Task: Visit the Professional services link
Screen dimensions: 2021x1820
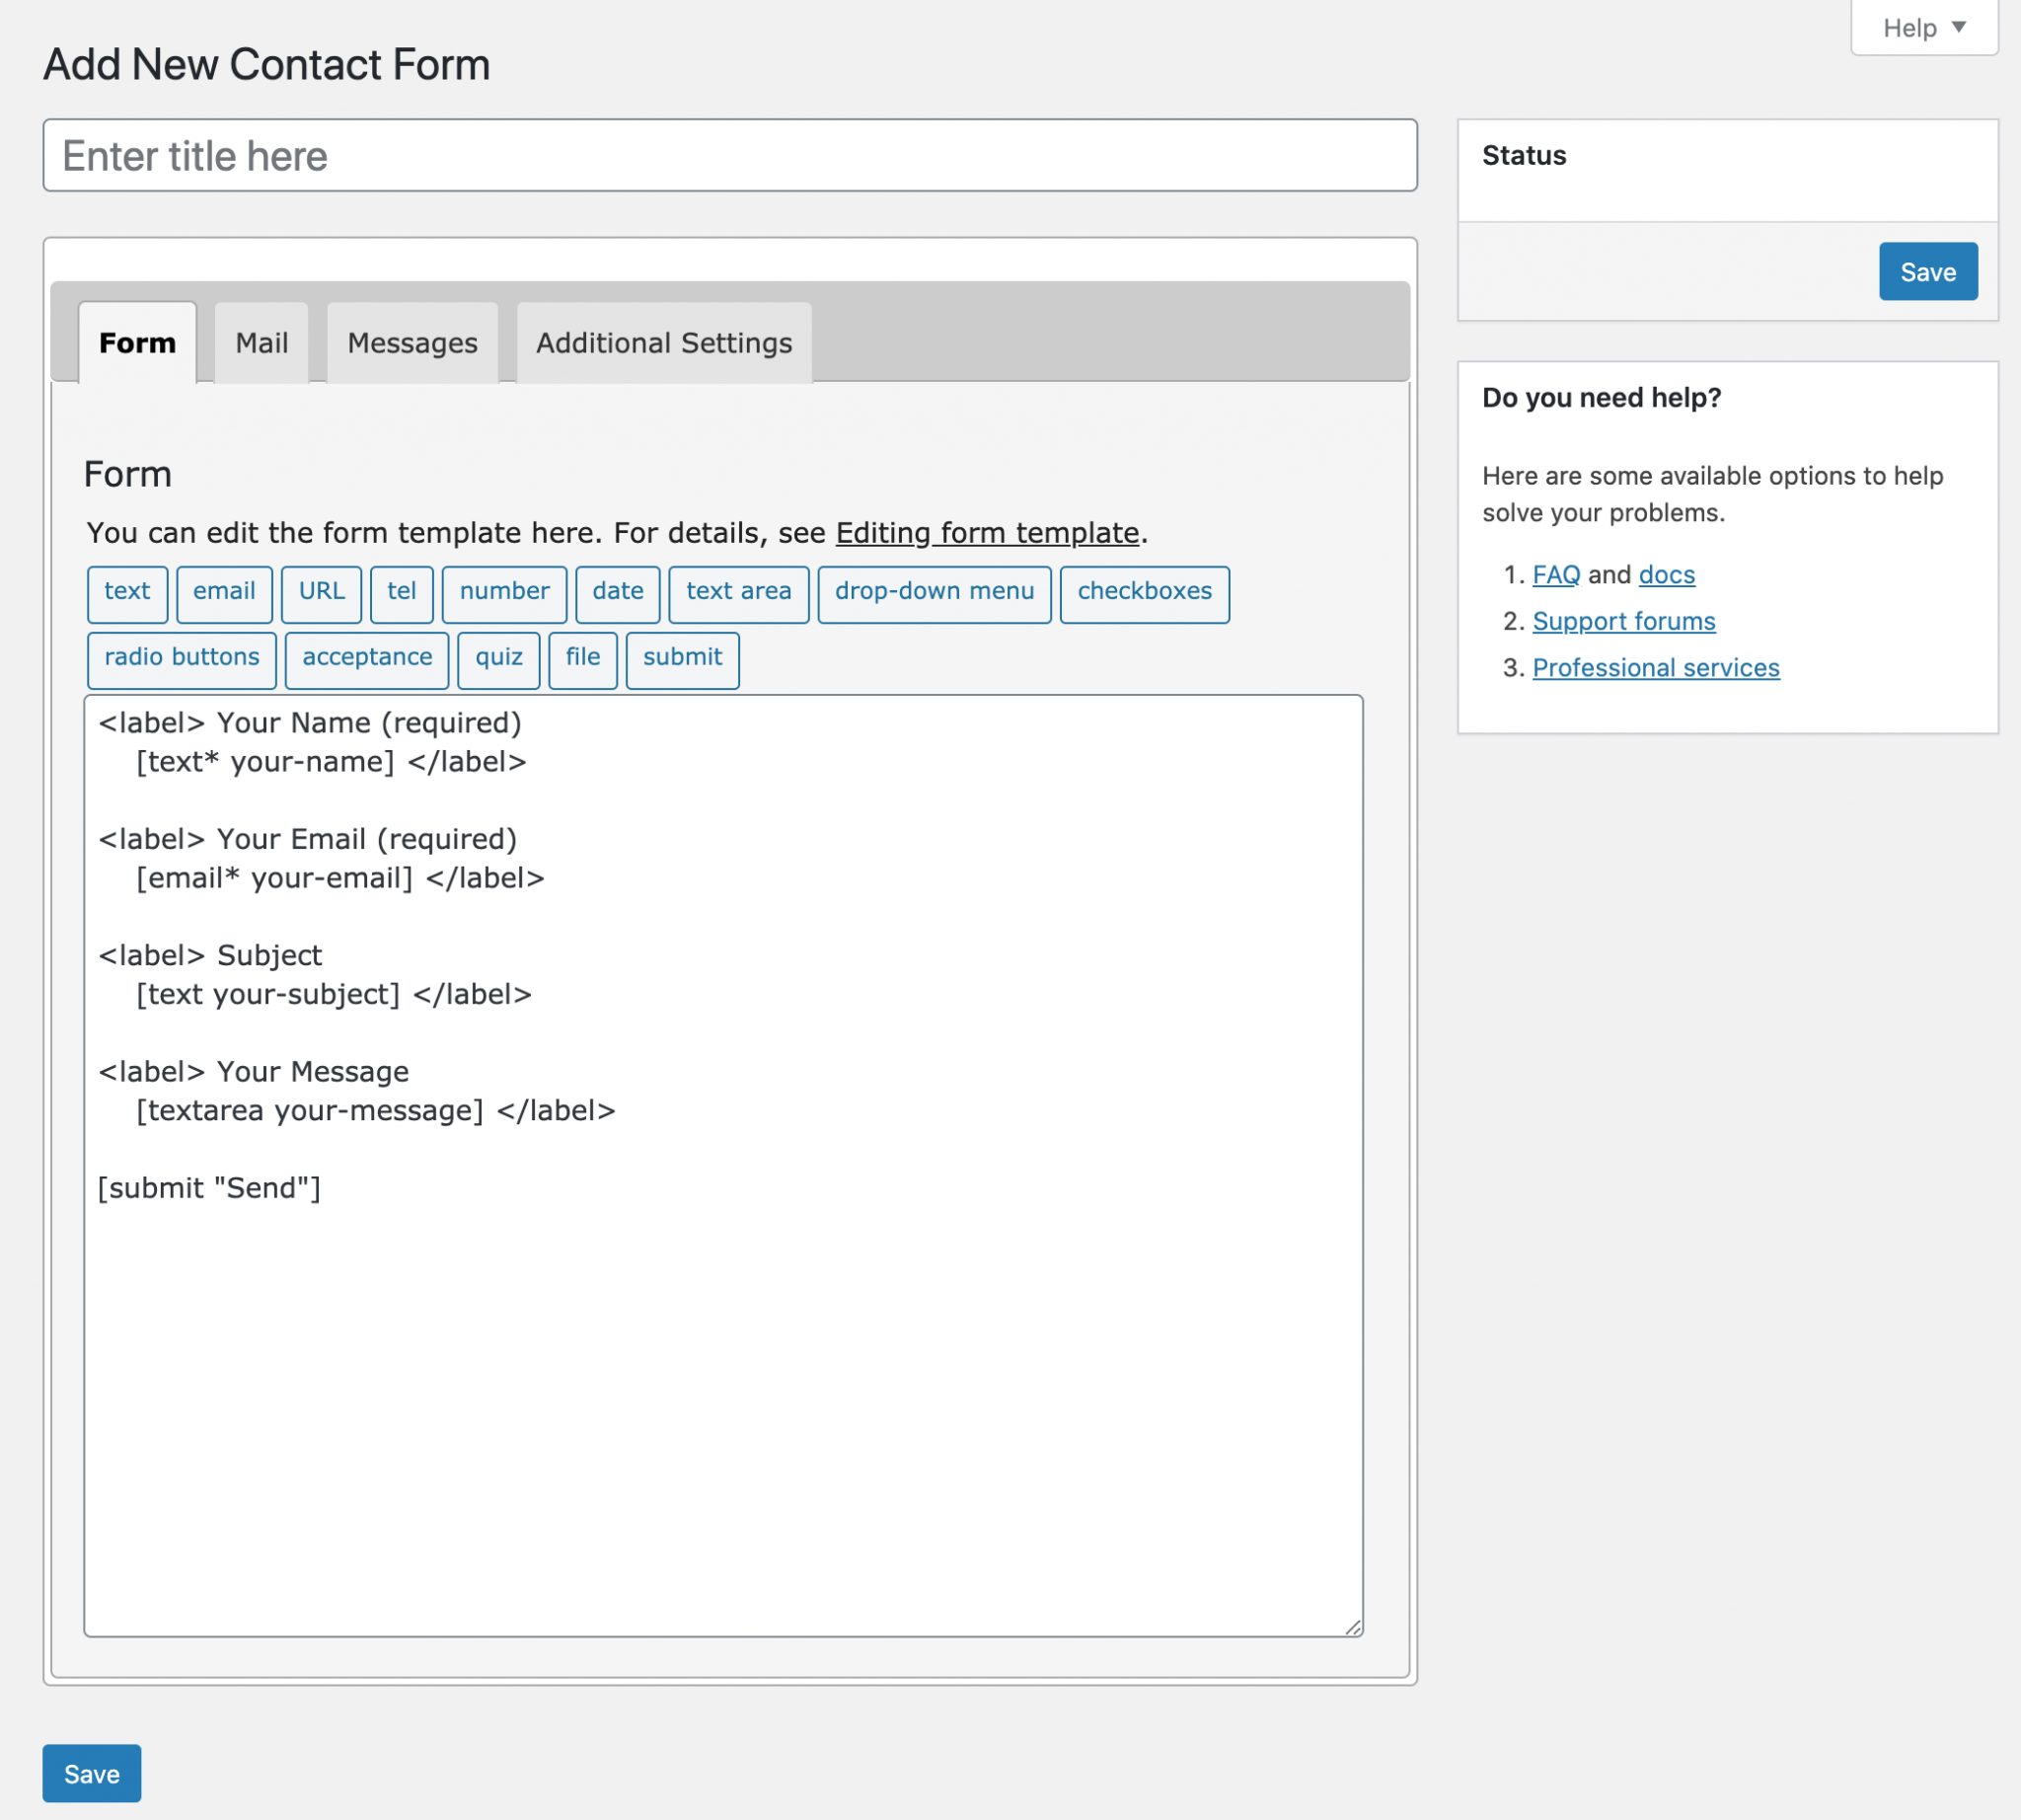Action: [1655, 668]
